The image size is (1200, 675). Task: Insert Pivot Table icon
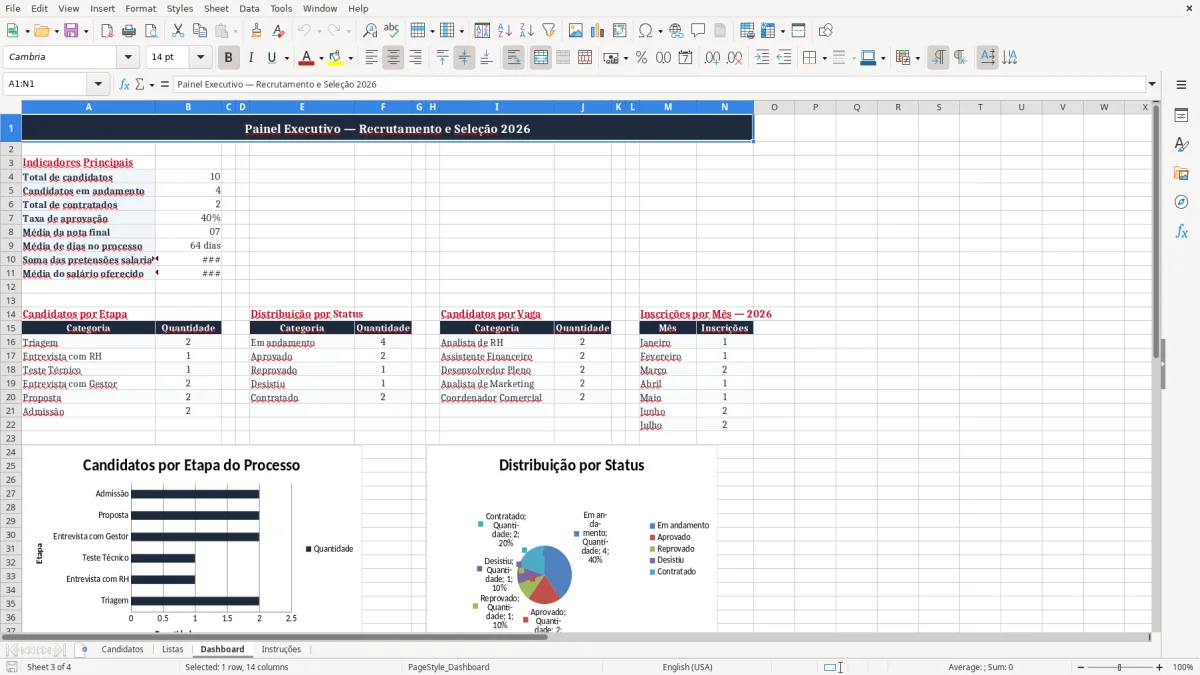(620, 31)
